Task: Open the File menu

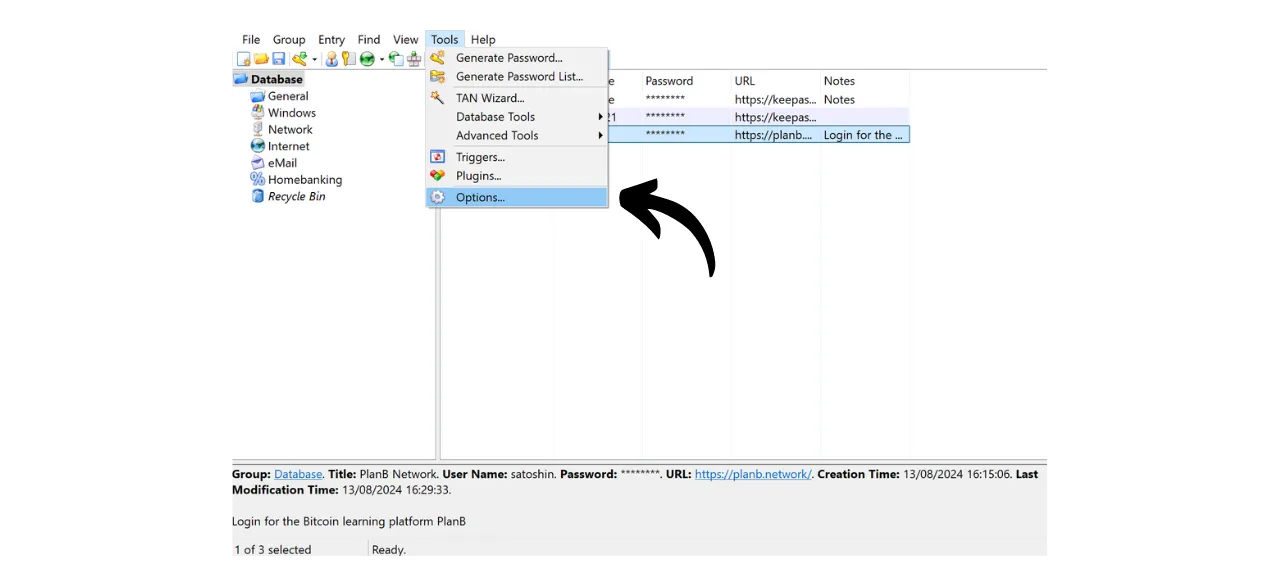Action: coord(251,39)
